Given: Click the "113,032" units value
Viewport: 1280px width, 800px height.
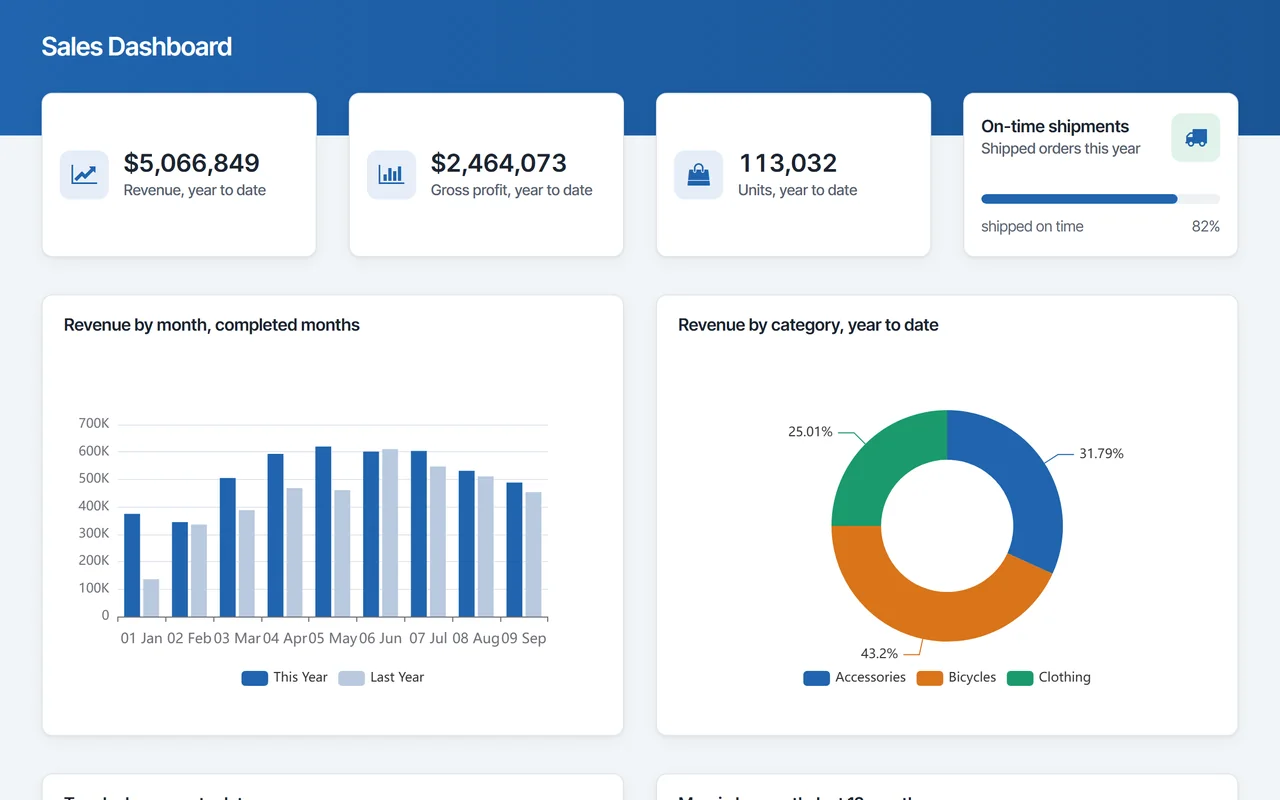Looking at the screenshot, I should tap(788, 163).
